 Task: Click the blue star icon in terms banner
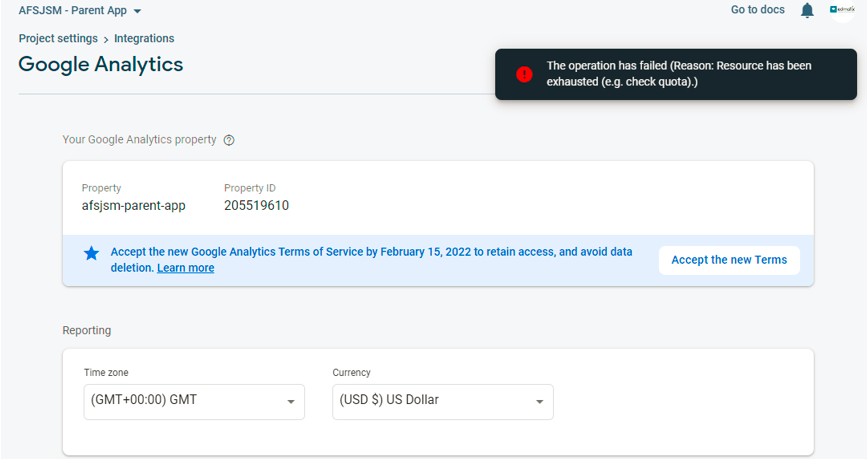[91, 254]
